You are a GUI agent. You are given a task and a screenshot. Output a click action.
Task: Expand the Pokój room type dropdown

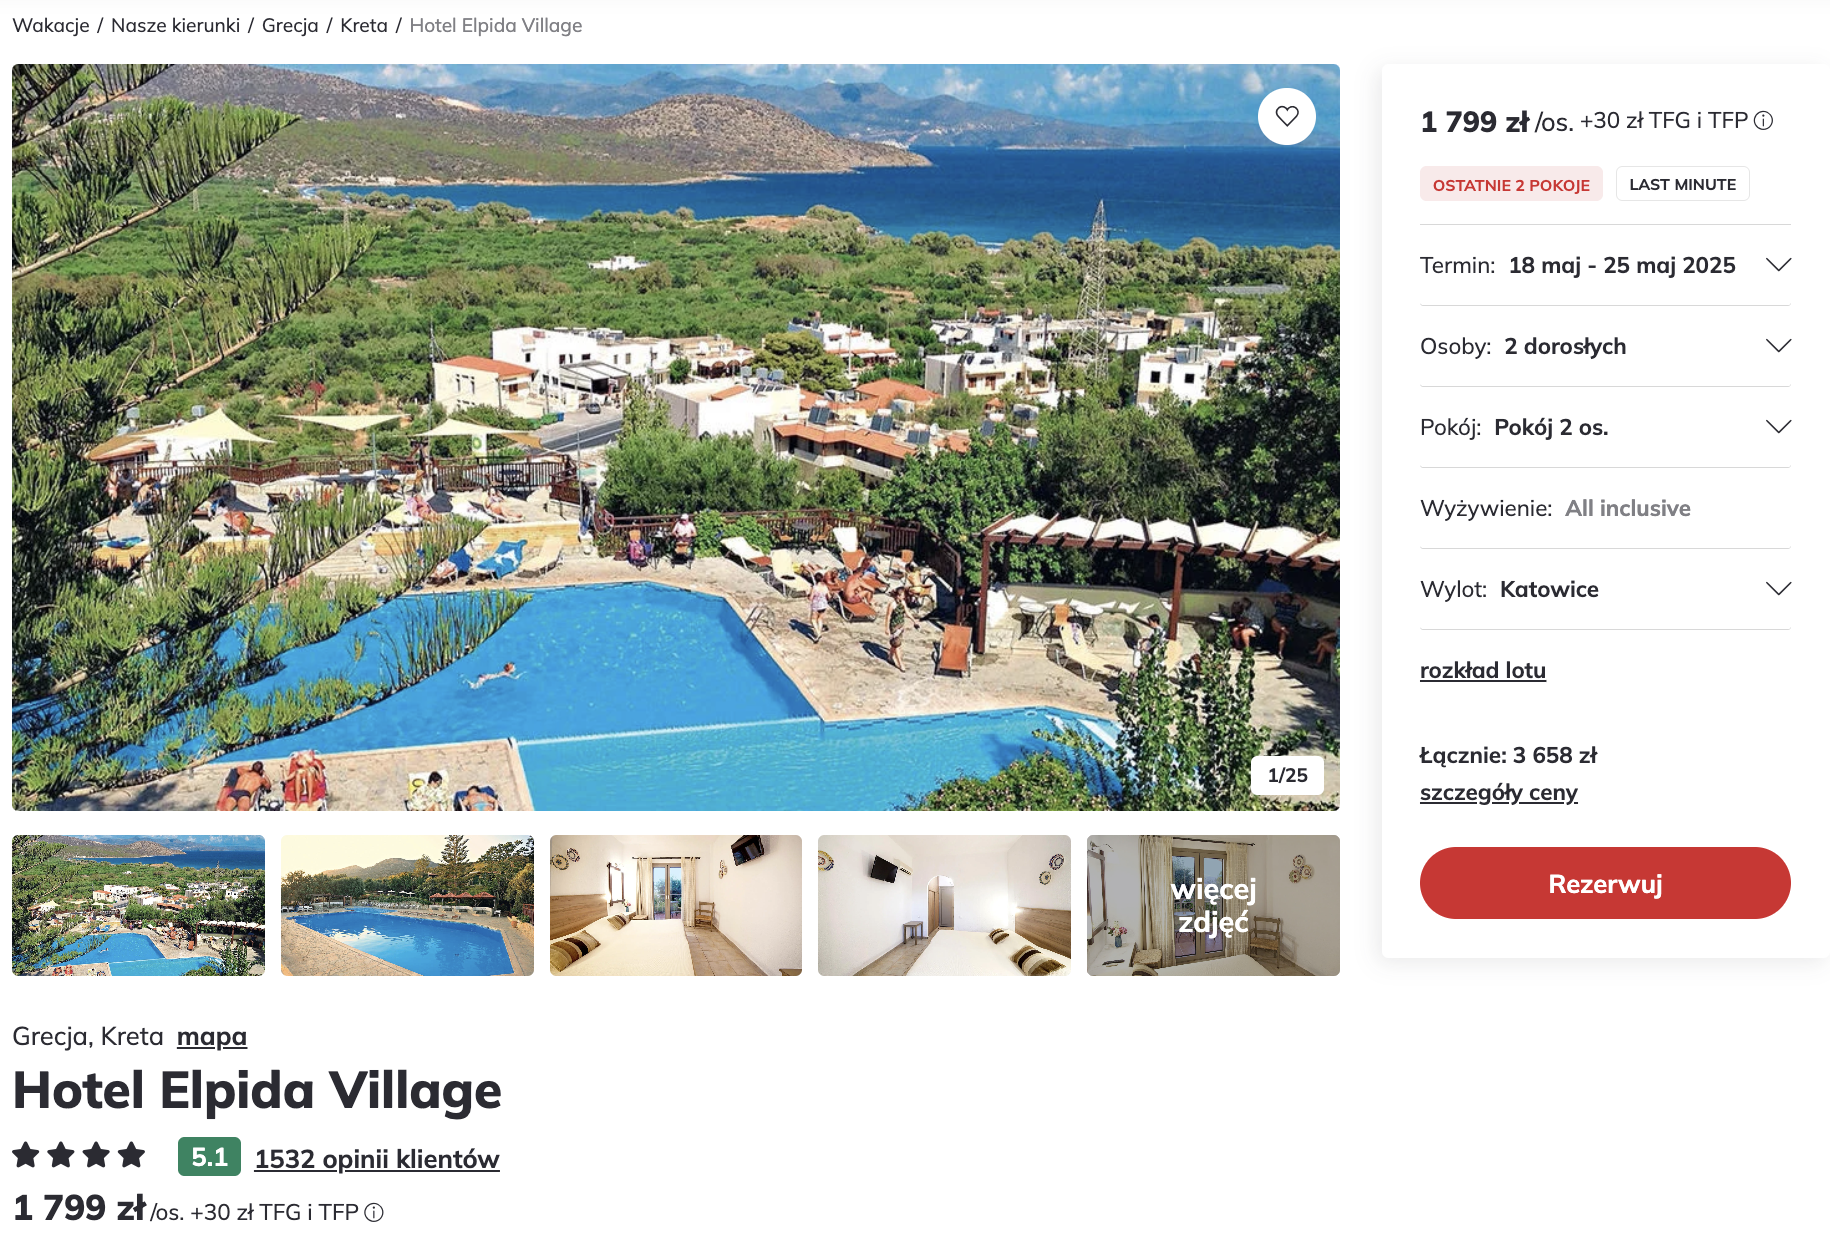pyautogui.click(x=1605, y=427)
